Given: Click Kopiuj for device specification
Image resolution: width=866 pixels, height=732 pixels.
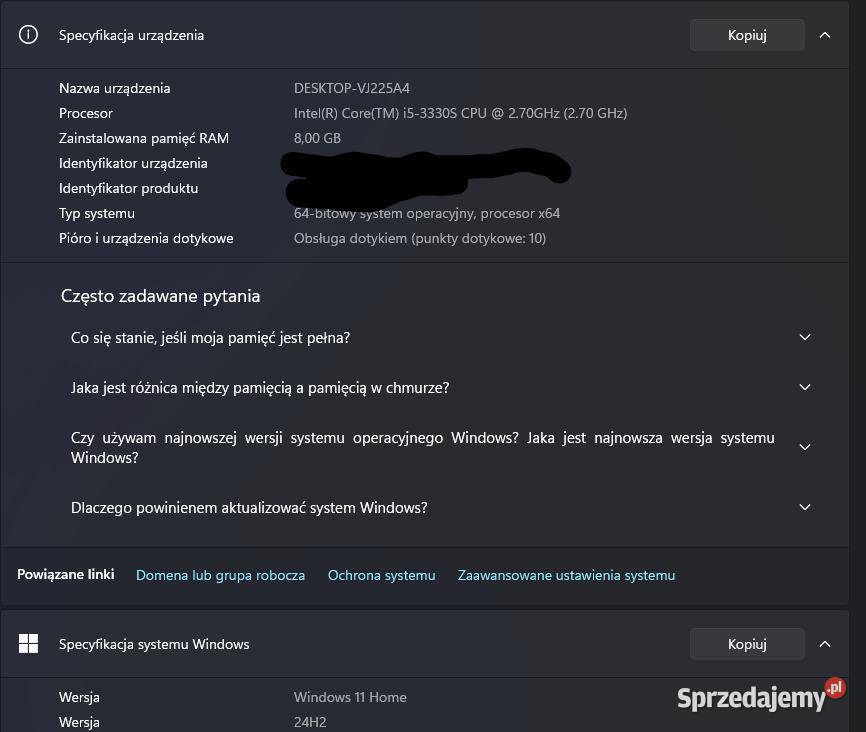Looking at the screenshot, I should tap(746, 35).
